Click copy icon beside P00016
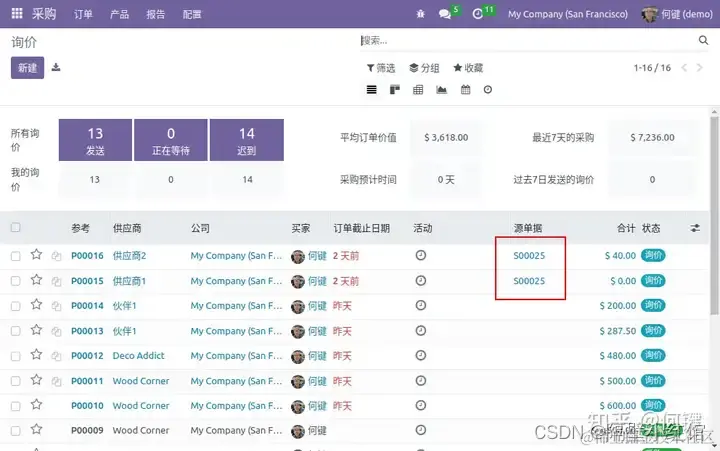 click(56, 256)
